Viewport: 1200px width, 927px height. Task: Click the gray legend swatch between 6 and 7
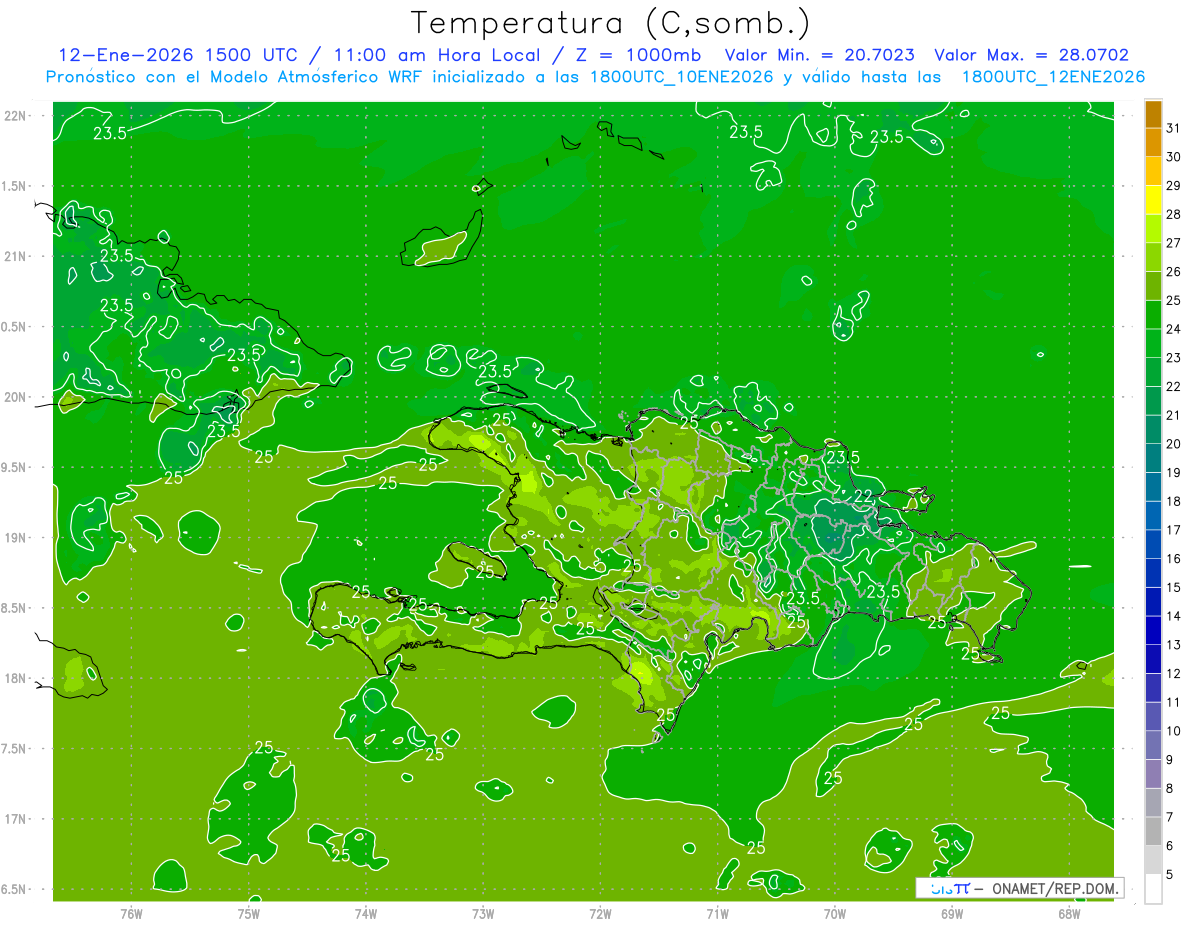1153,831
